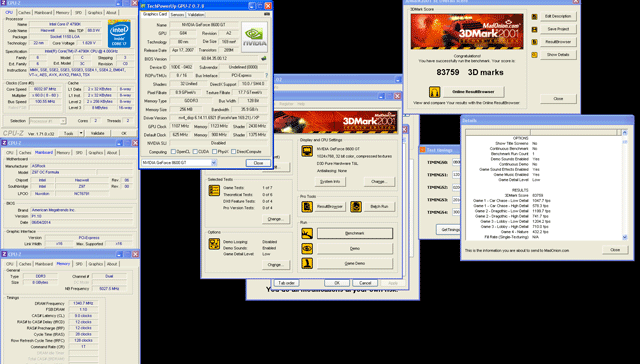Open the processor Selection dropdown in CPU-Z
This screenshot has height=364, width=640.
(x=63, y=121)
